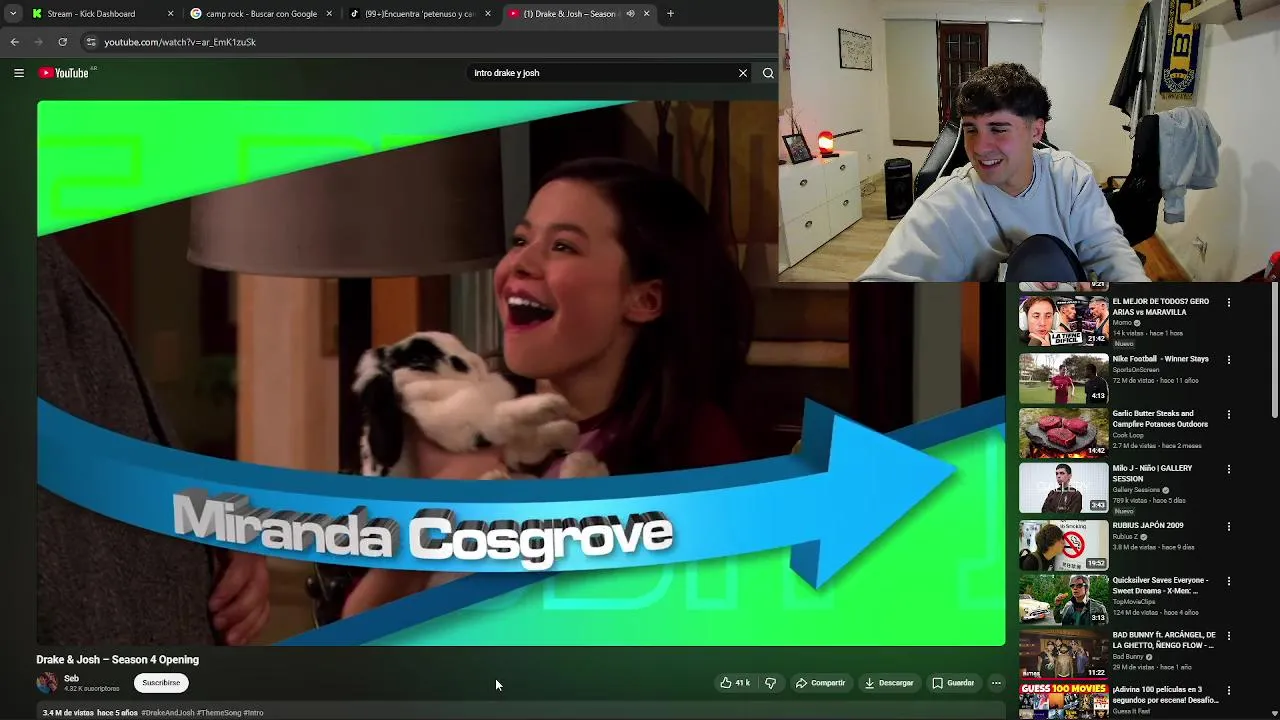Open the Seb channel name link

pyautogui.click(x=71, y=679)
